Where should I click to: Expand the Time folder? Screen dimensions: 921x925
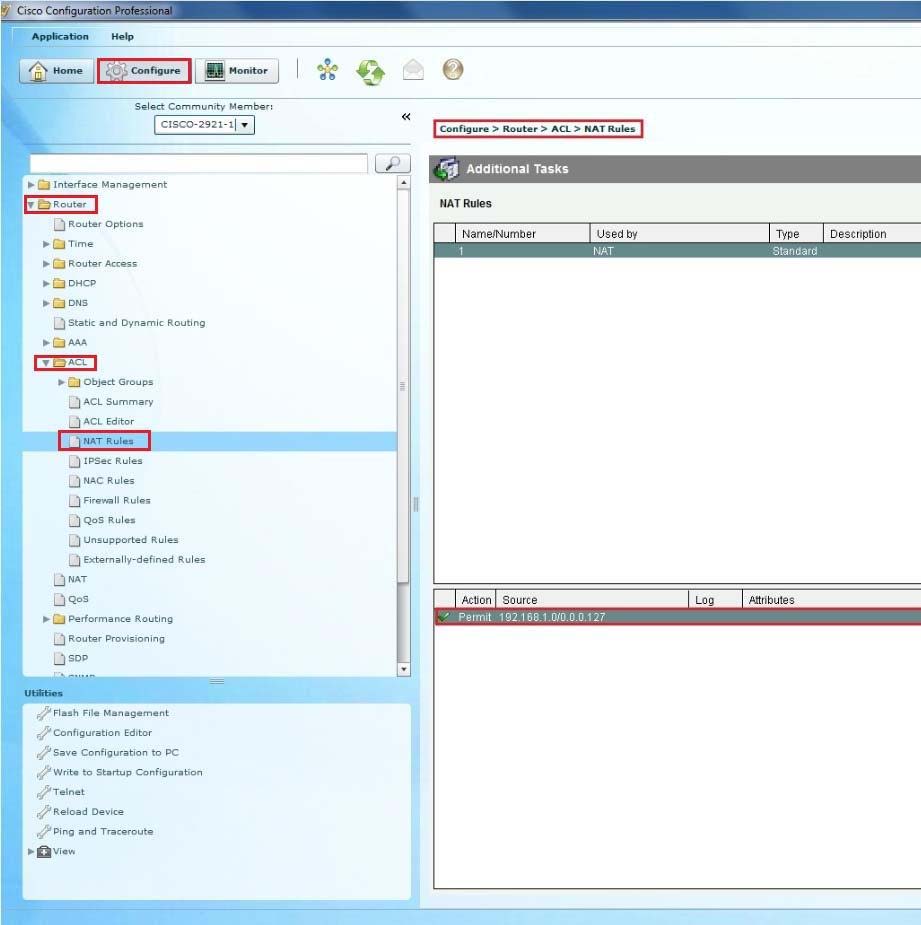click(46, 244)
